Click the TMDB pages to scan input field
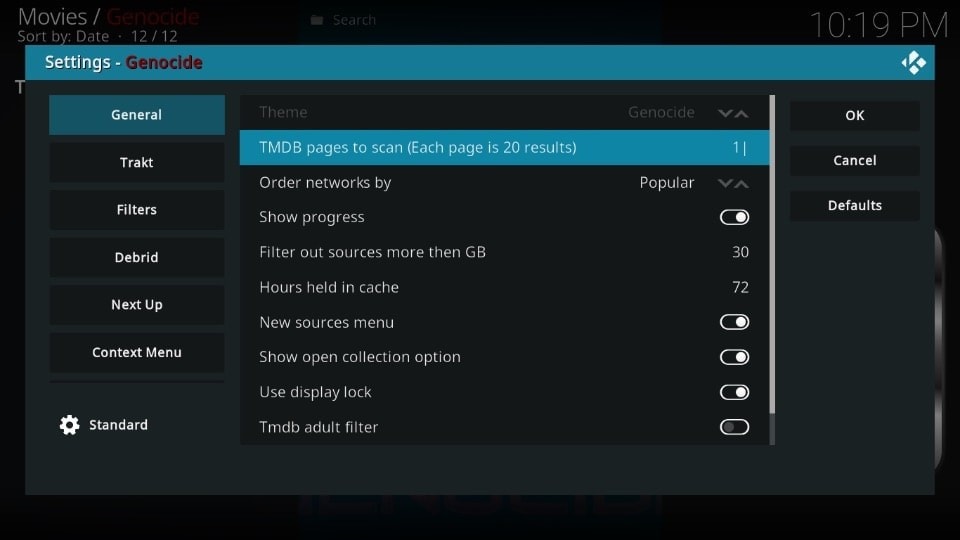The width and height of the screenshot is (960, 540). [x=504, y=148]
